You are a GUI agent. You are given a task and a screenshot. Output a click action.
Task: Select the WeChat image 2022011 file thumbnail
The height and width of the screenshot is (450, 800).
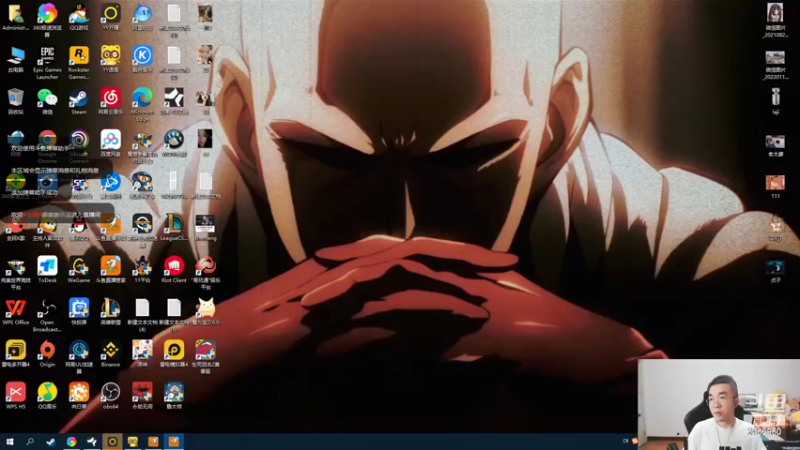coord(775,65)
